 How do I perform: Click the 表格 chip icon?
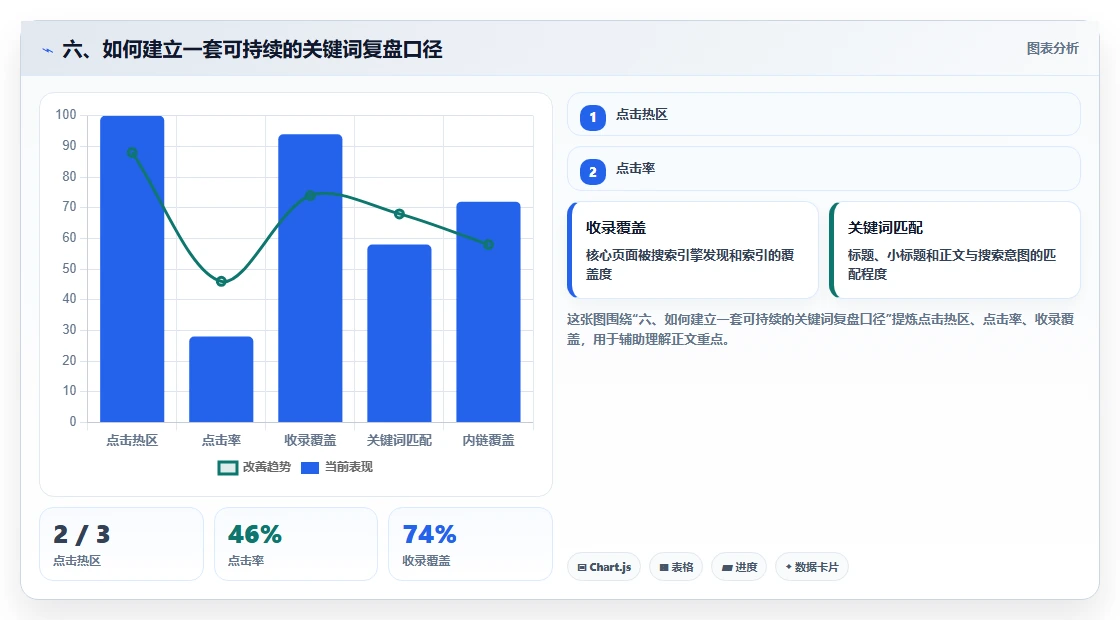point(664,568)
